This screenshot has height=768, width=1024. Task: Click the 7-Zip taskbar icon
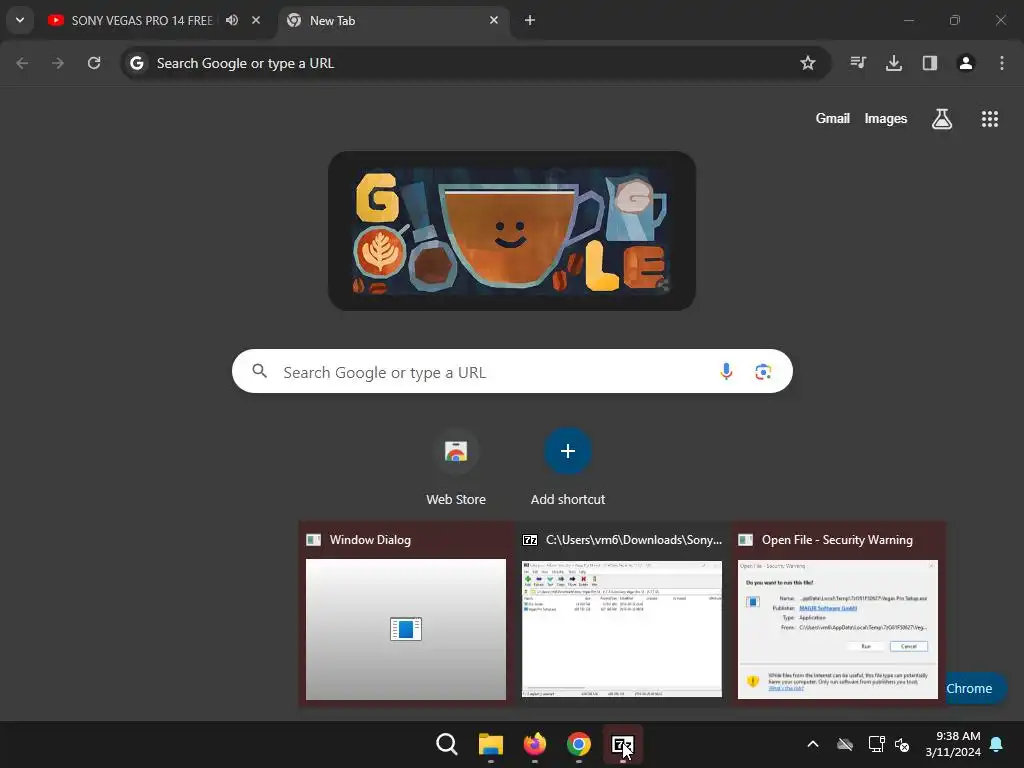[622, 744]
